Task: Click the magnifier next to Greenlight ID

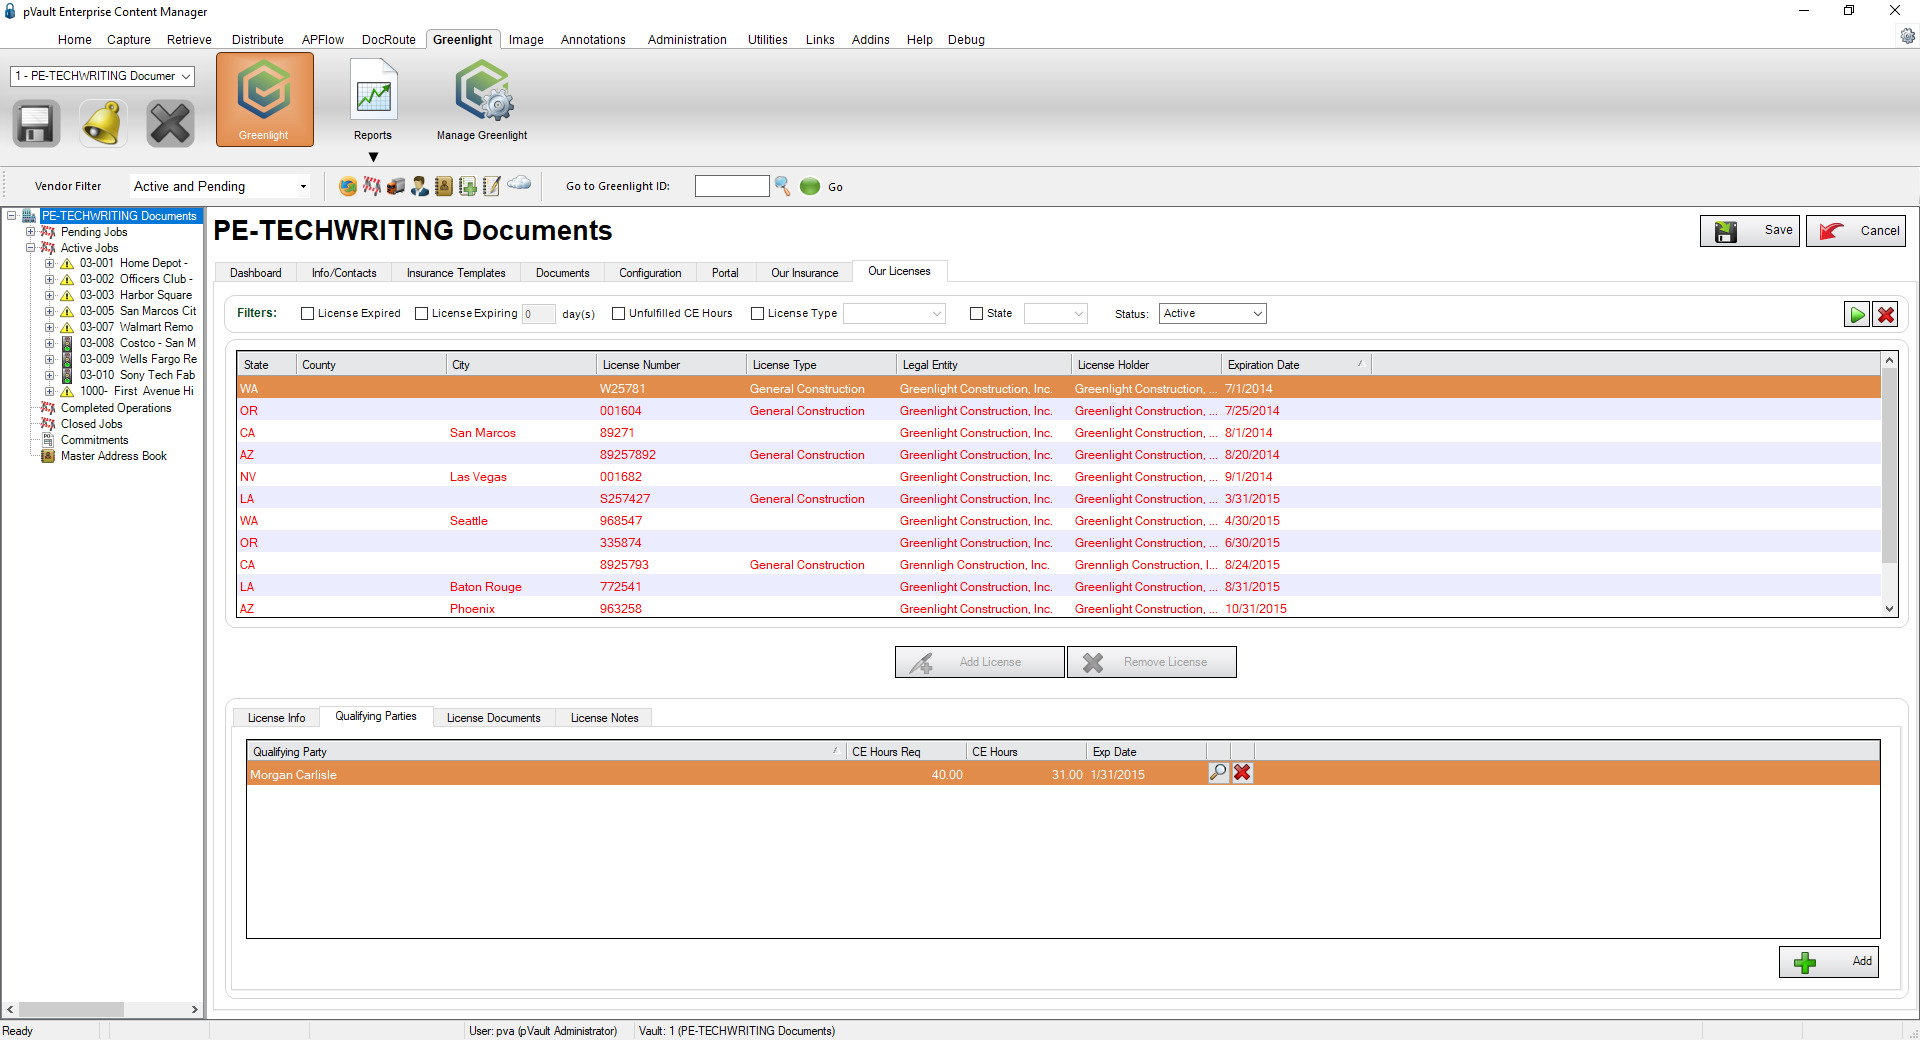Action: [783, 186]
